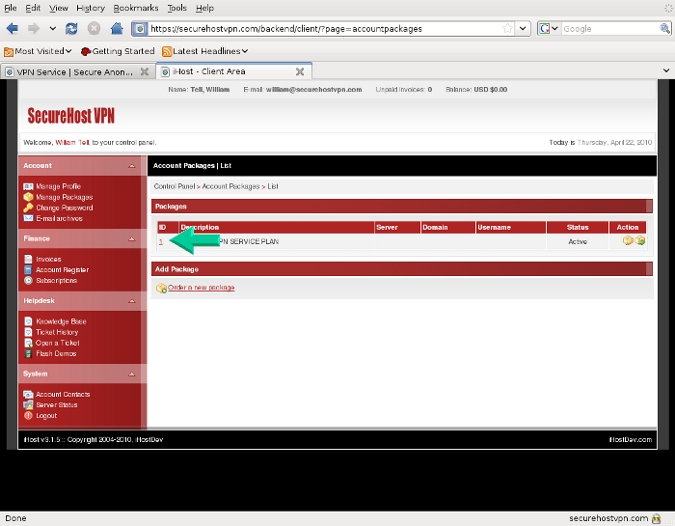This screenshot has width=675, height=526.
Task: Click the site identity icon in address bar
Action: [139, 29]
